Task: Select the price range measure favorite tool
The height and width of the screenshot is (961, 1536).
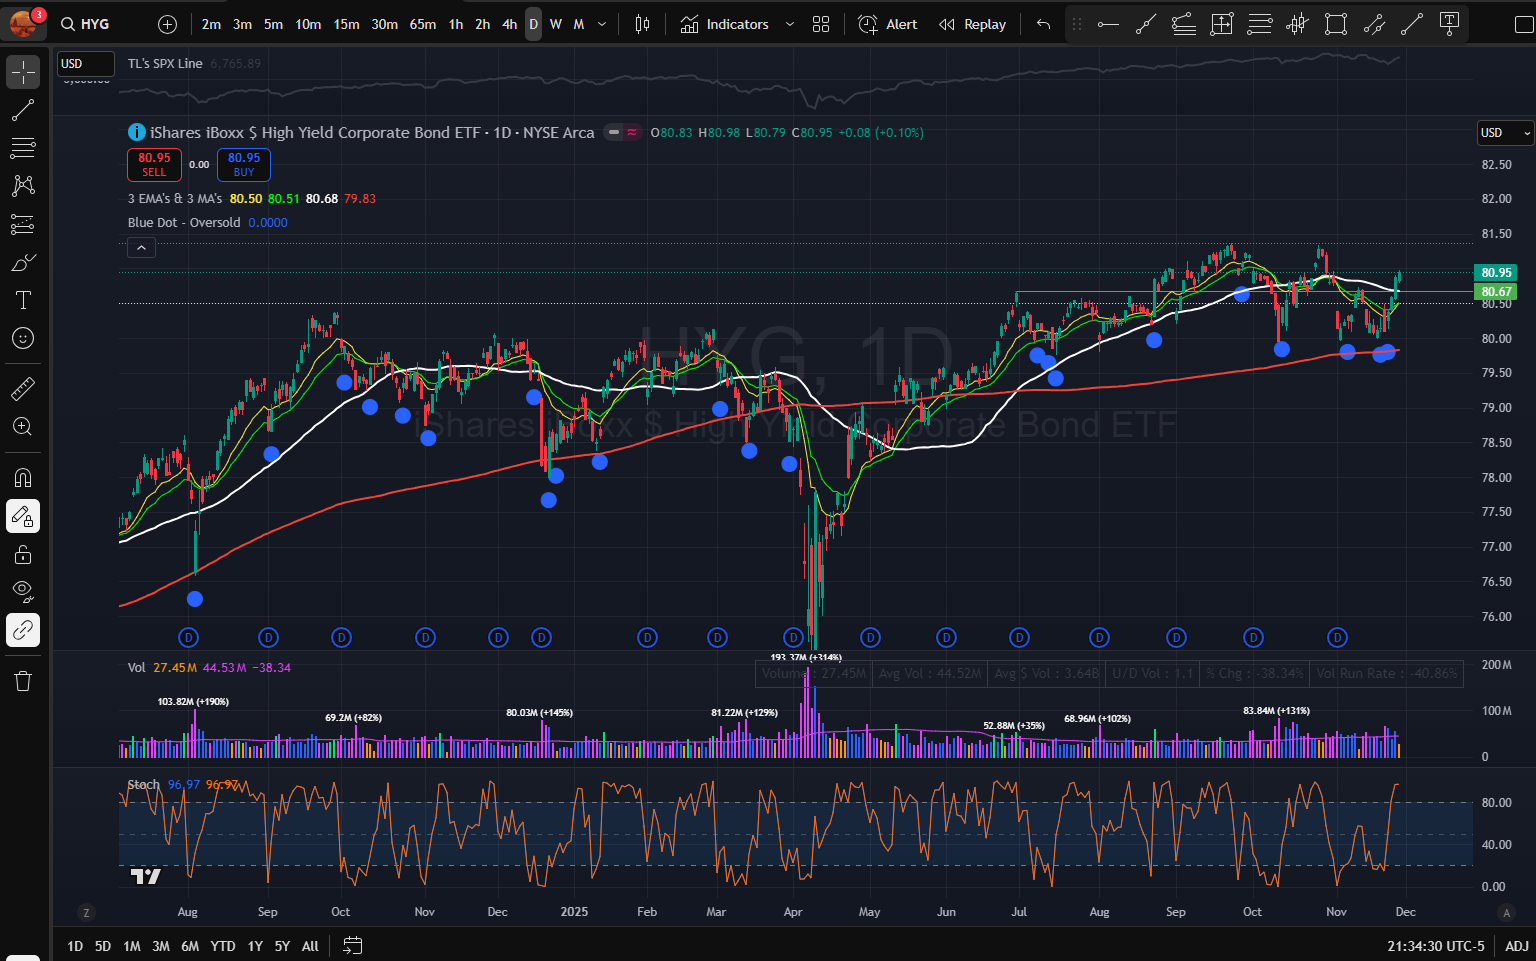Action: coord(1222,24)
